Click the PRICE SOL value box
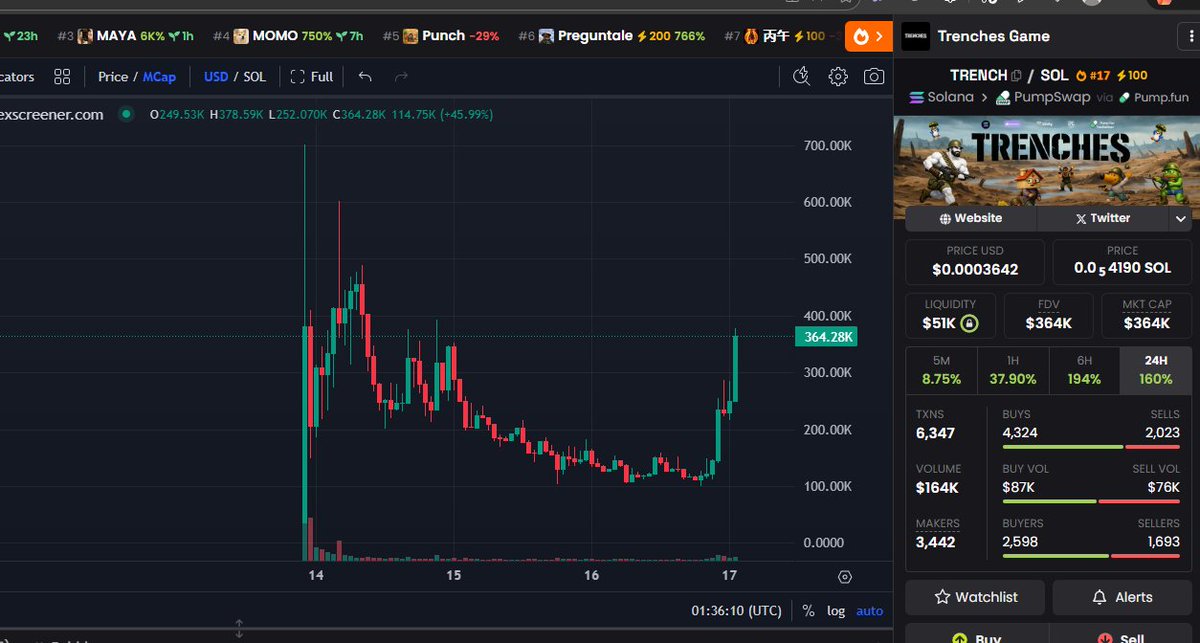The width and height of the screenshot is (1200, 643). pyautogui.click(x=1122, y=262)
